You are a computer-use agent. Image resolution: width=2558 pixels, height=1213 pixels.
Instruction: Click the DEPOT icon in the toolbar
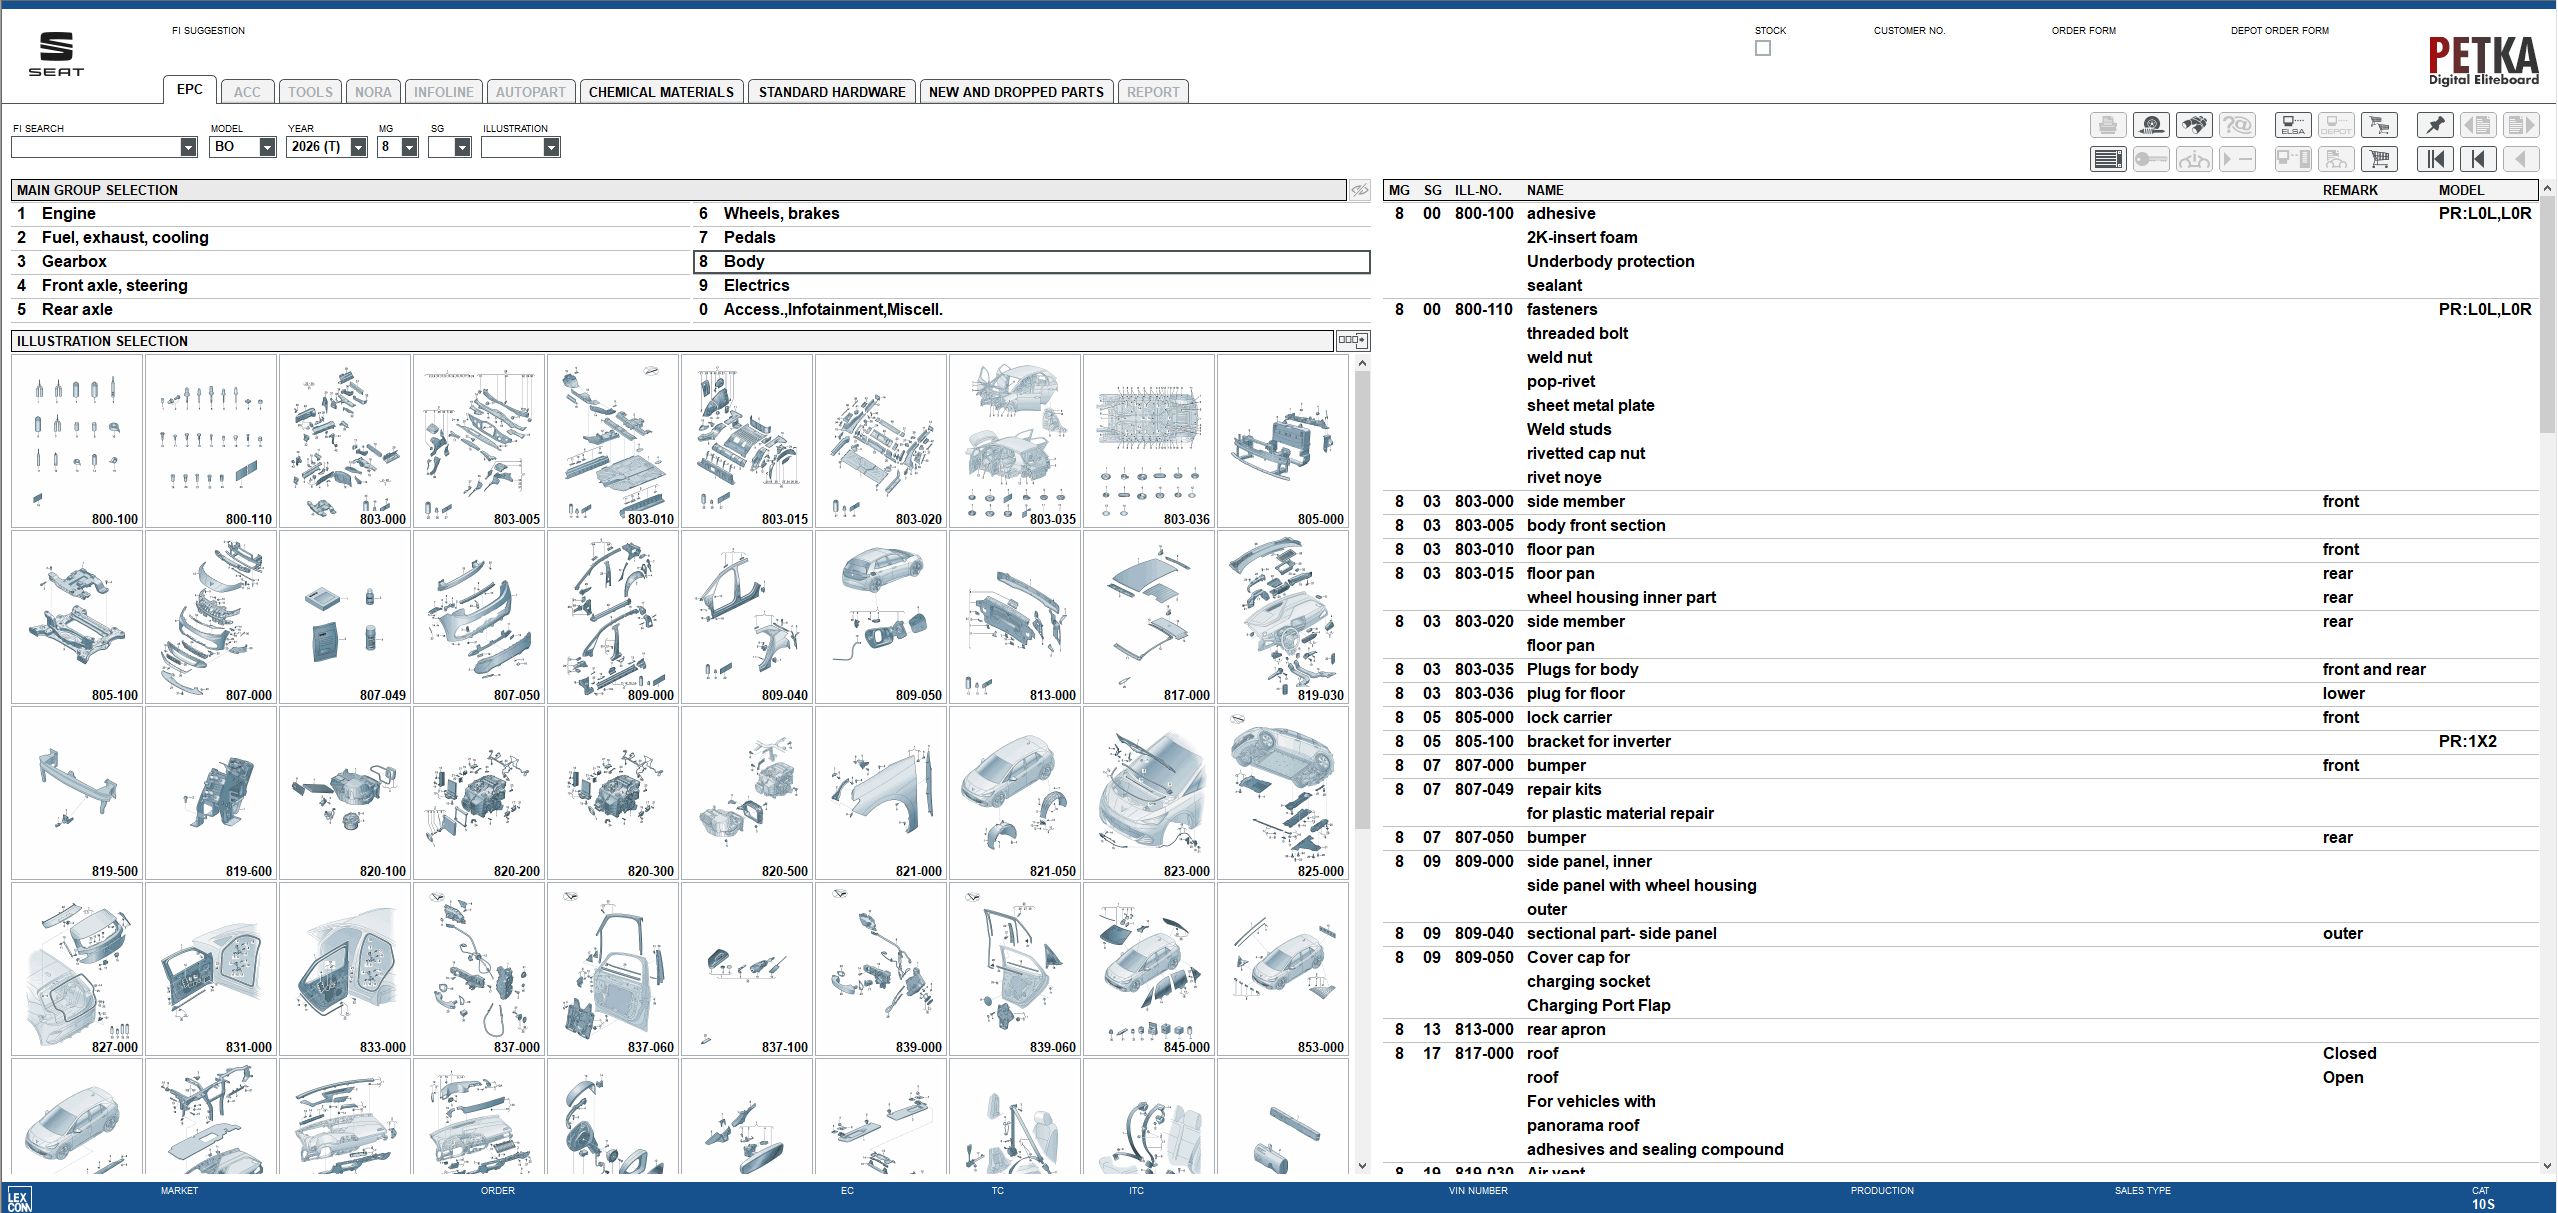[2337, 125]
